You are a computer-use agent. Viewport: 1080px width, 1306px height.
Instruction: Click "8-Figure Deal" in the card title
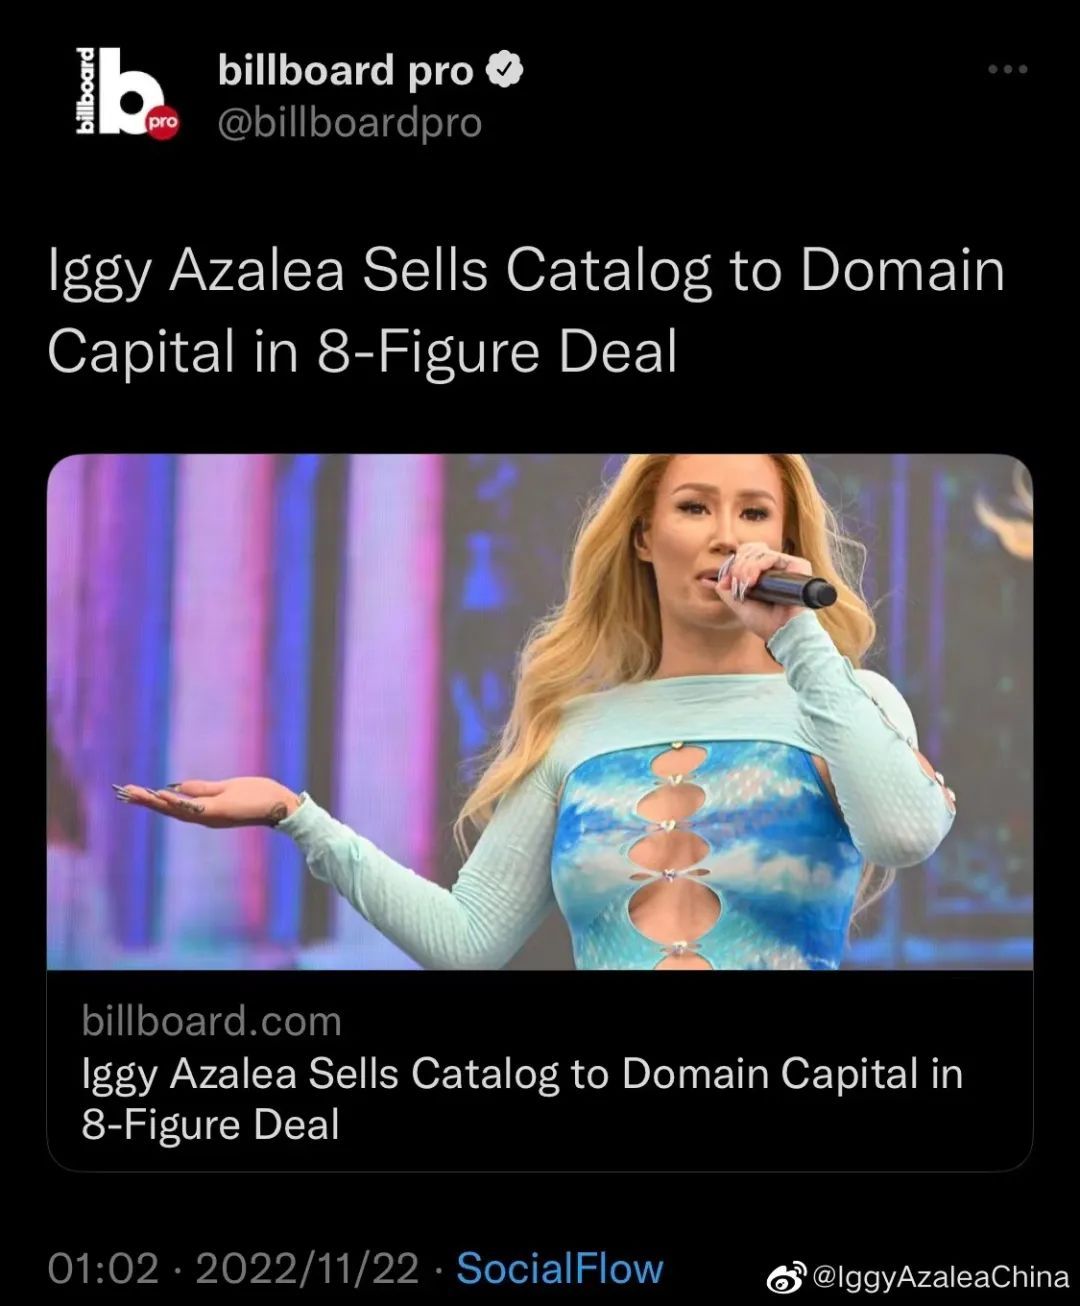point(210,1125)
